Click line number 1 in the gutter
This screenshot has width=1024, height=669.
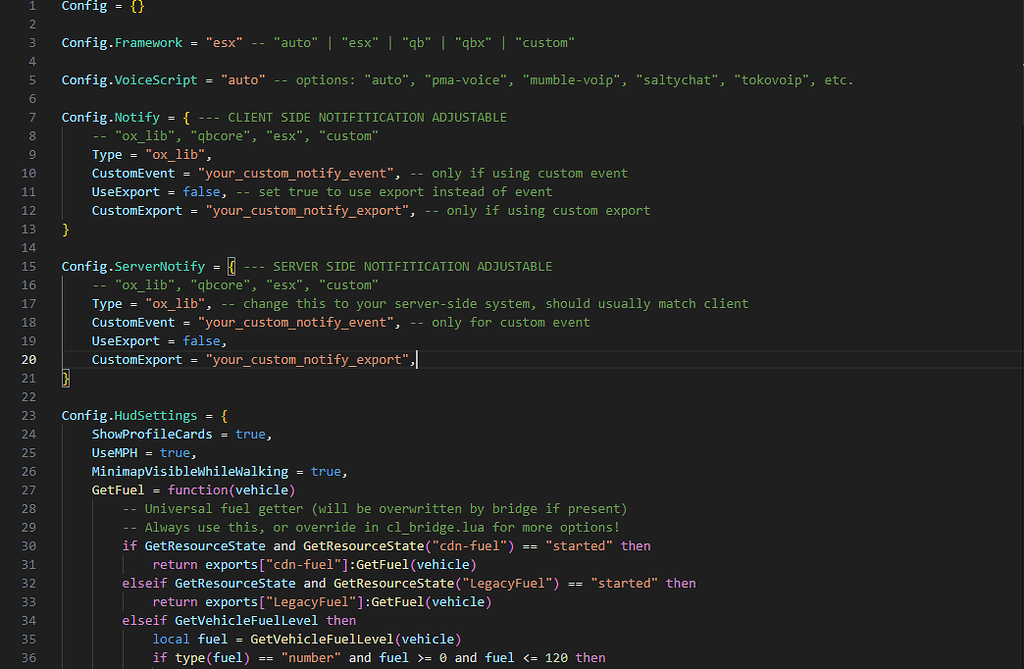point(33,6)
